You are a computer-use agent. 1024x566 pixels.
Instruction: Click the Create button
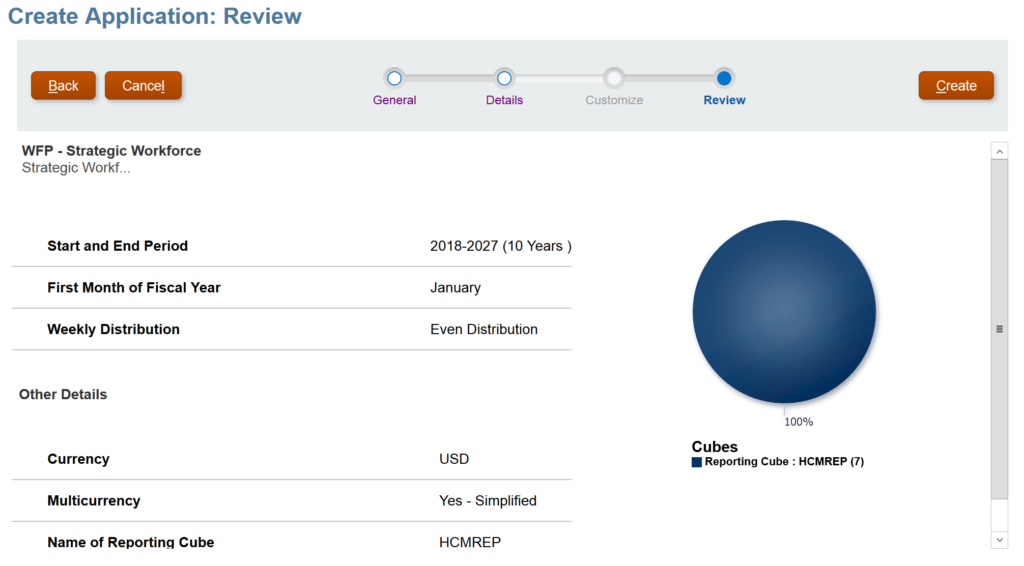click(956, 86)
